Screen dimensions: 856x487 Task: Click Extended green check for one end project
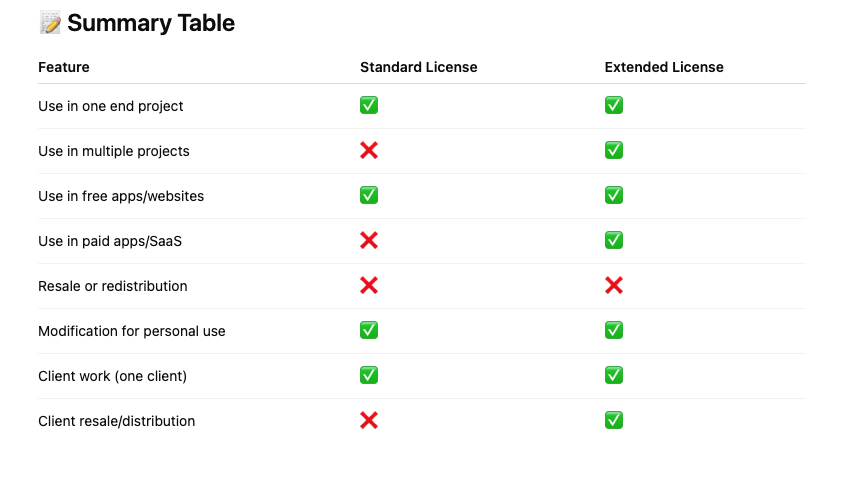[614, 105]
